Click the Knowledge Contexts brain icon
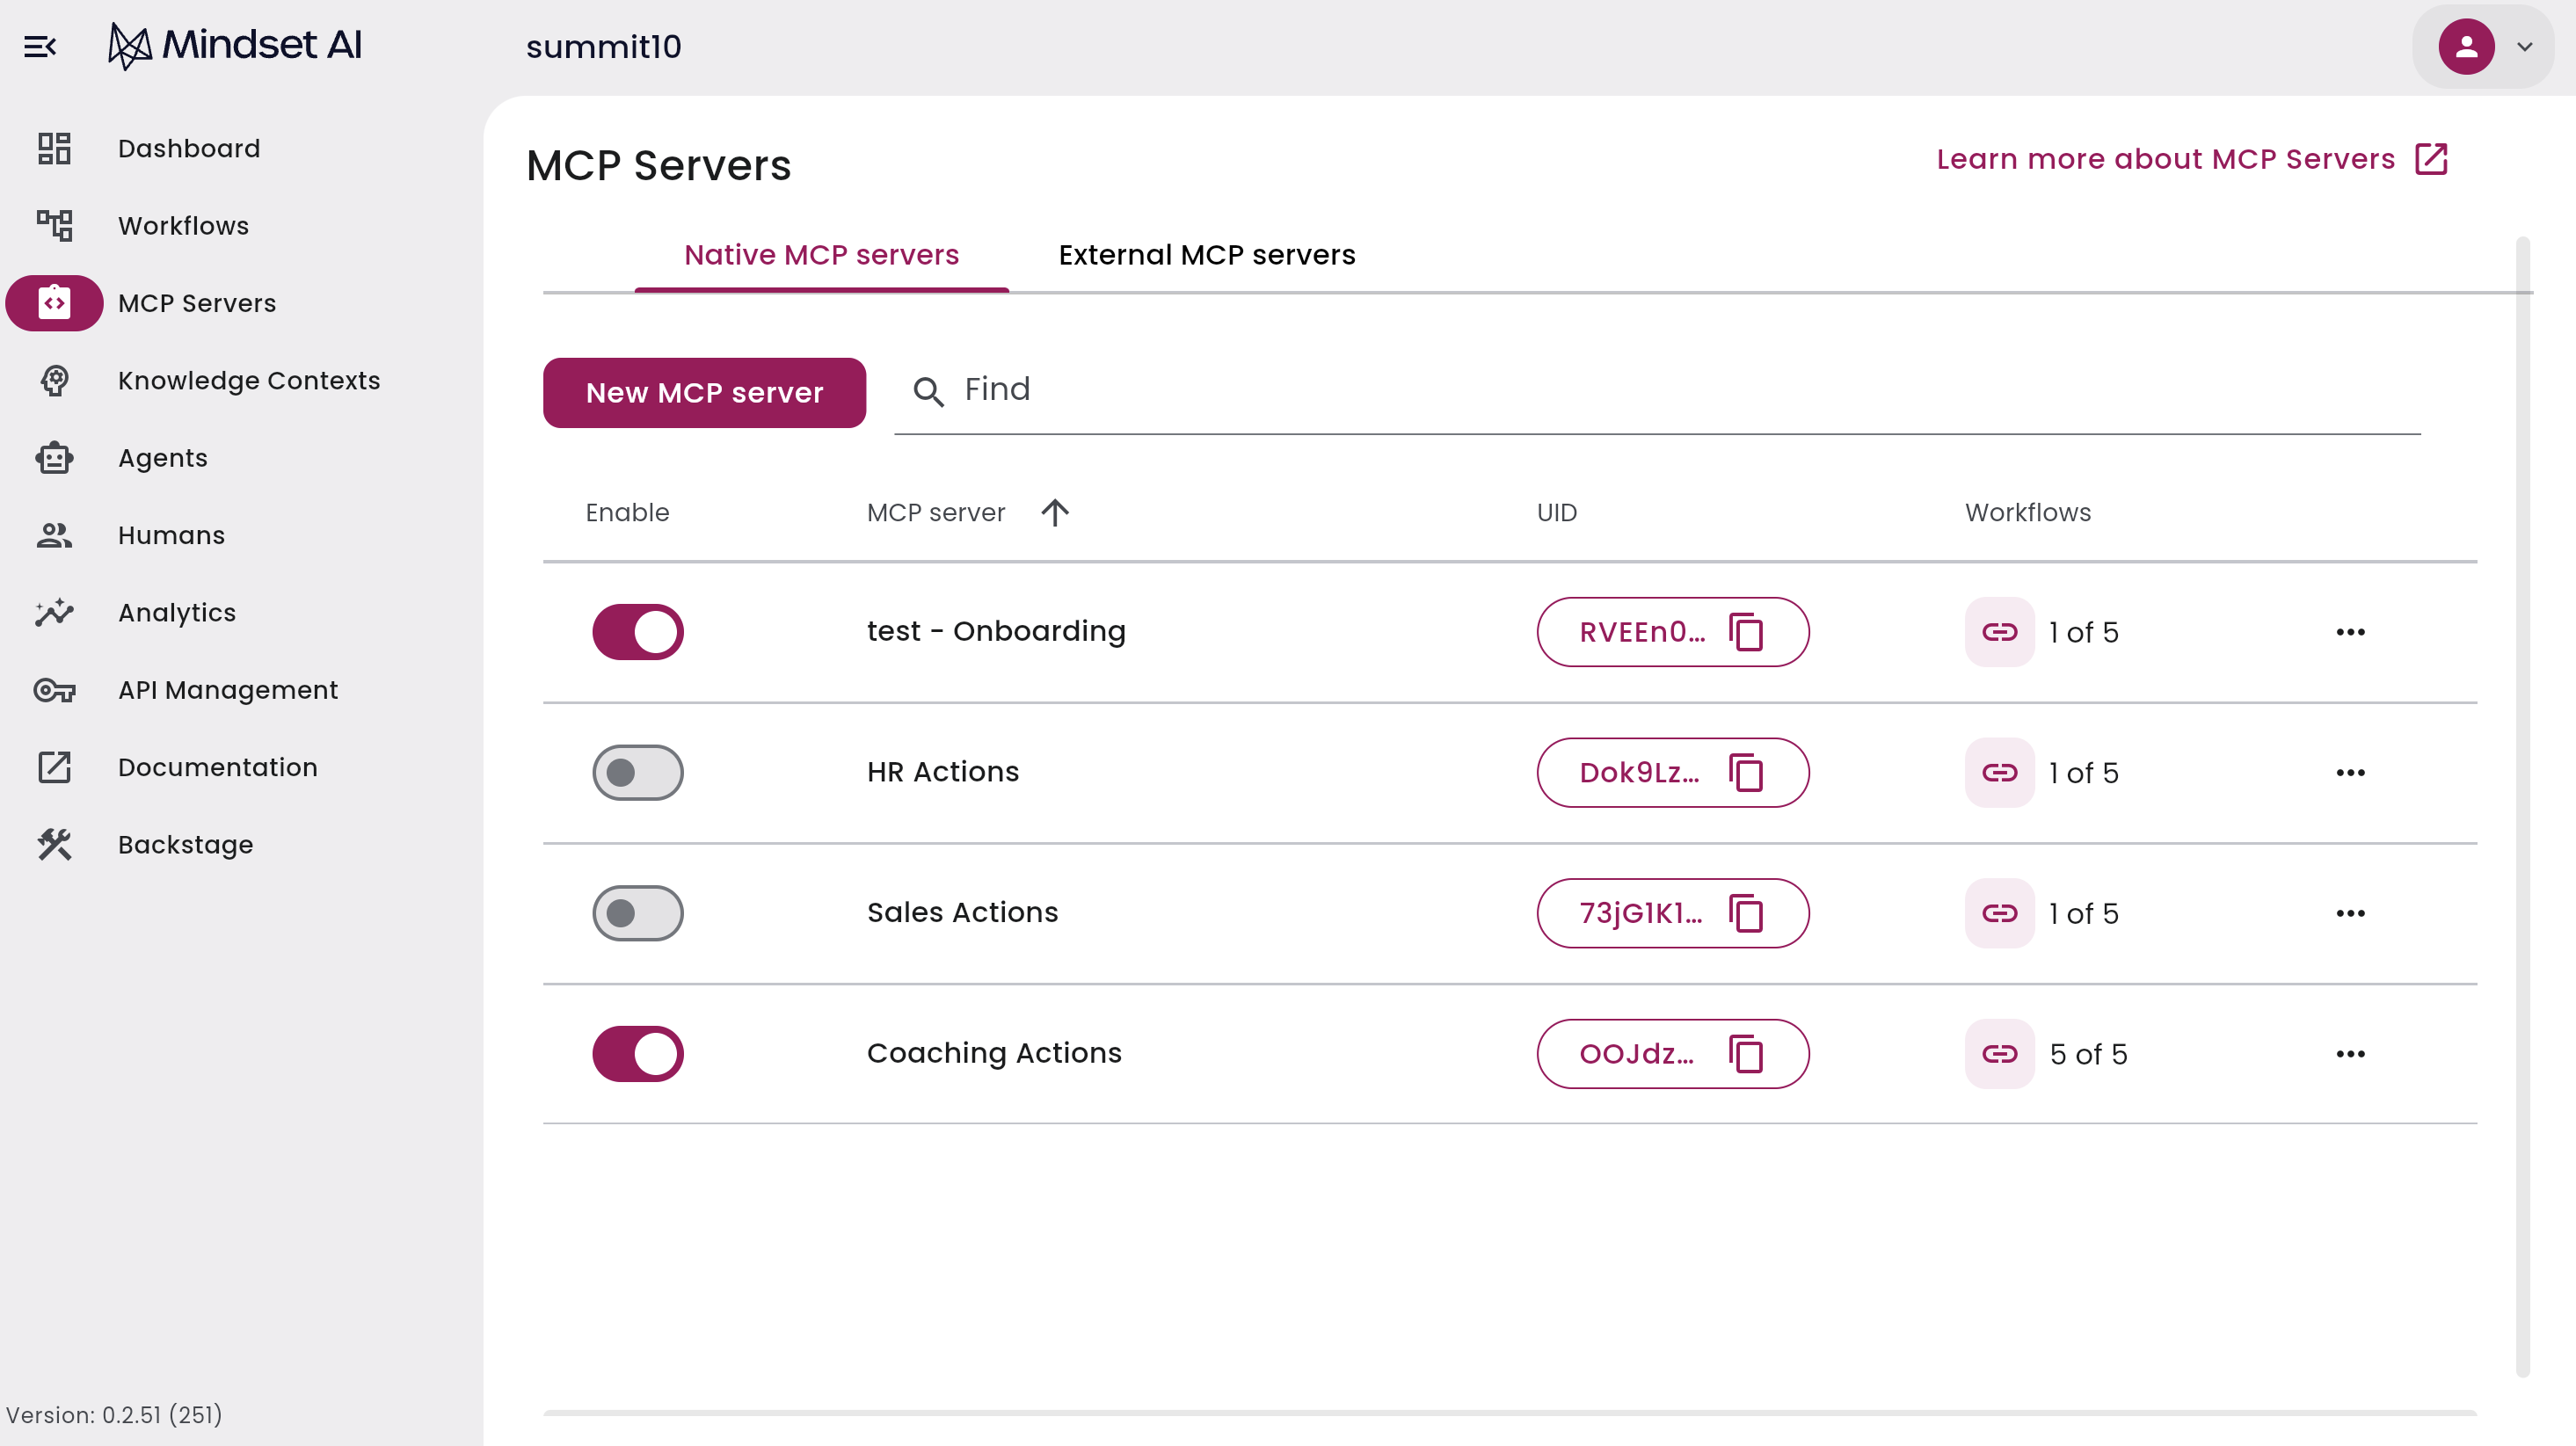The image size is (2576, 1446). pos(54,380)
